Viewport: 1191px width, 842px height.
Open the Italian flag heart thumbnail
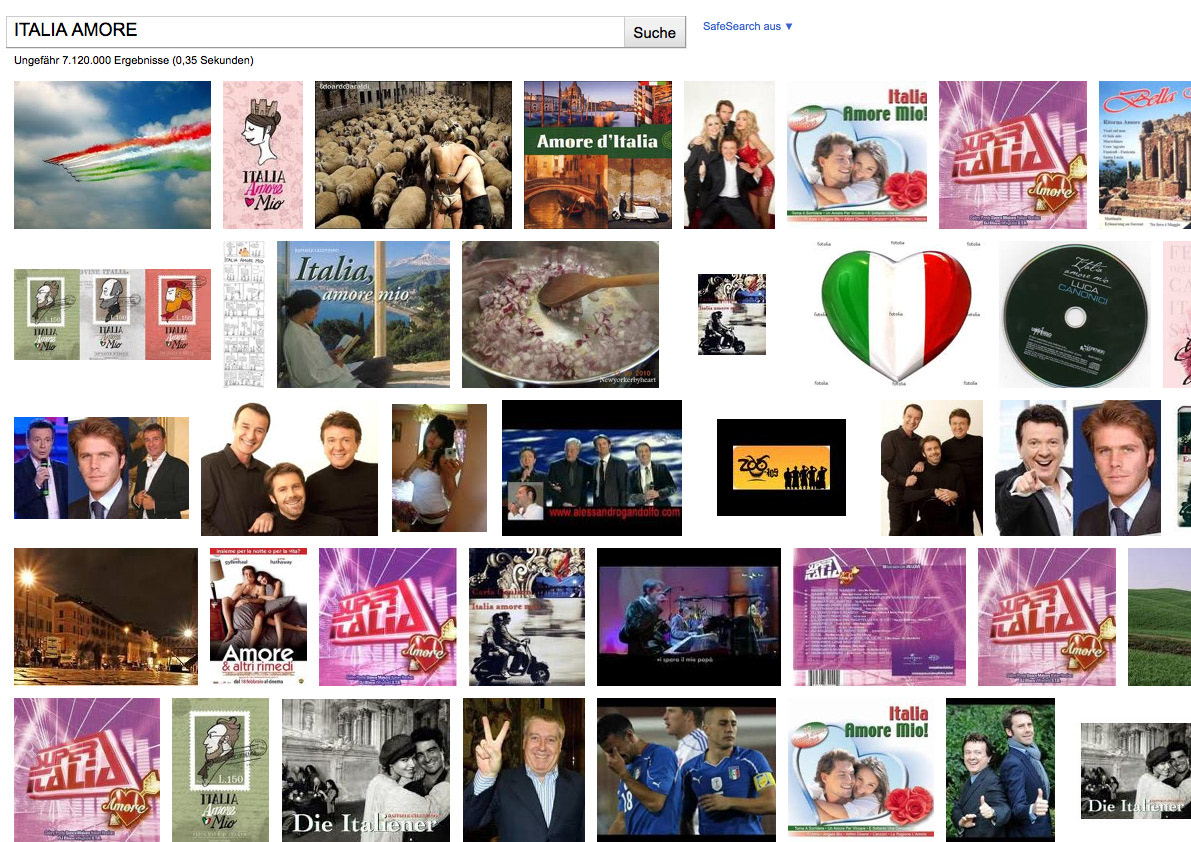[x=896, y=314]
